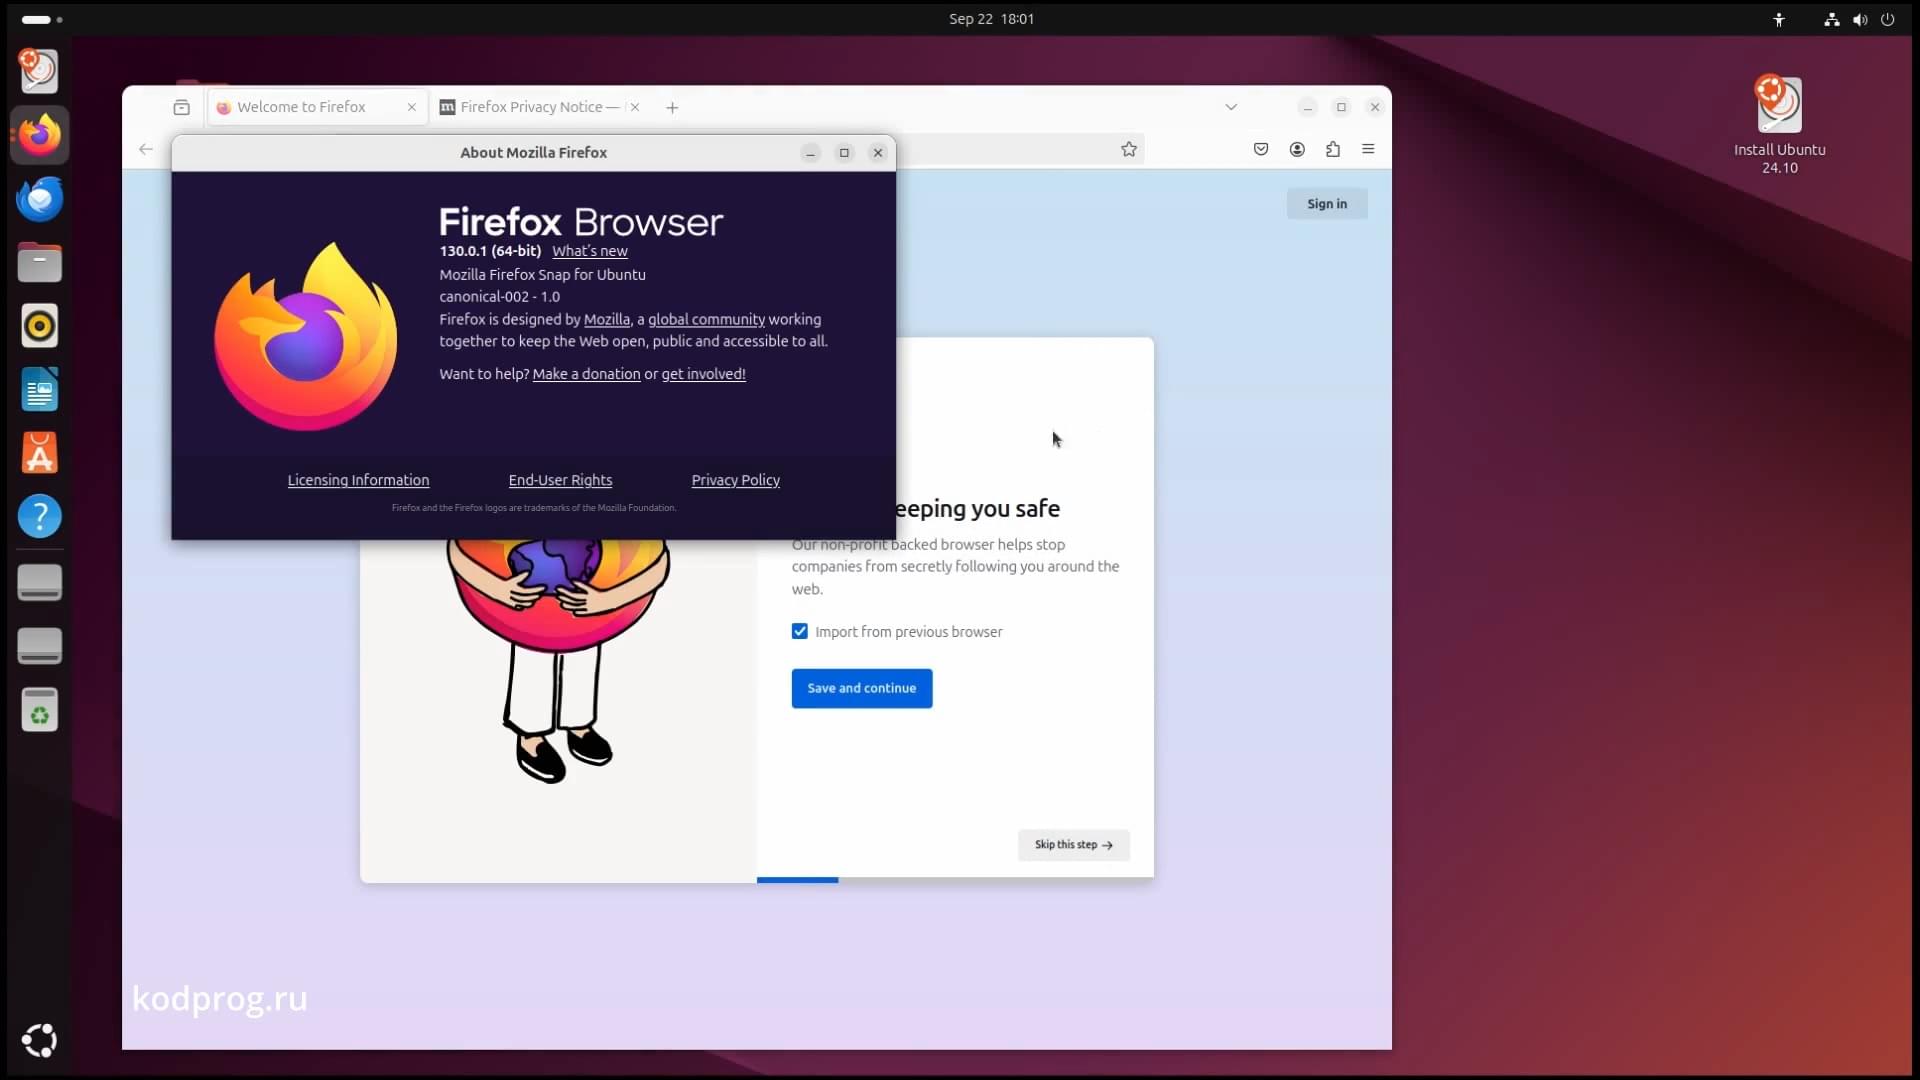The image size is (1920, 1080).
Task: Open the What's new link
Action: click(x=590, y=251)
